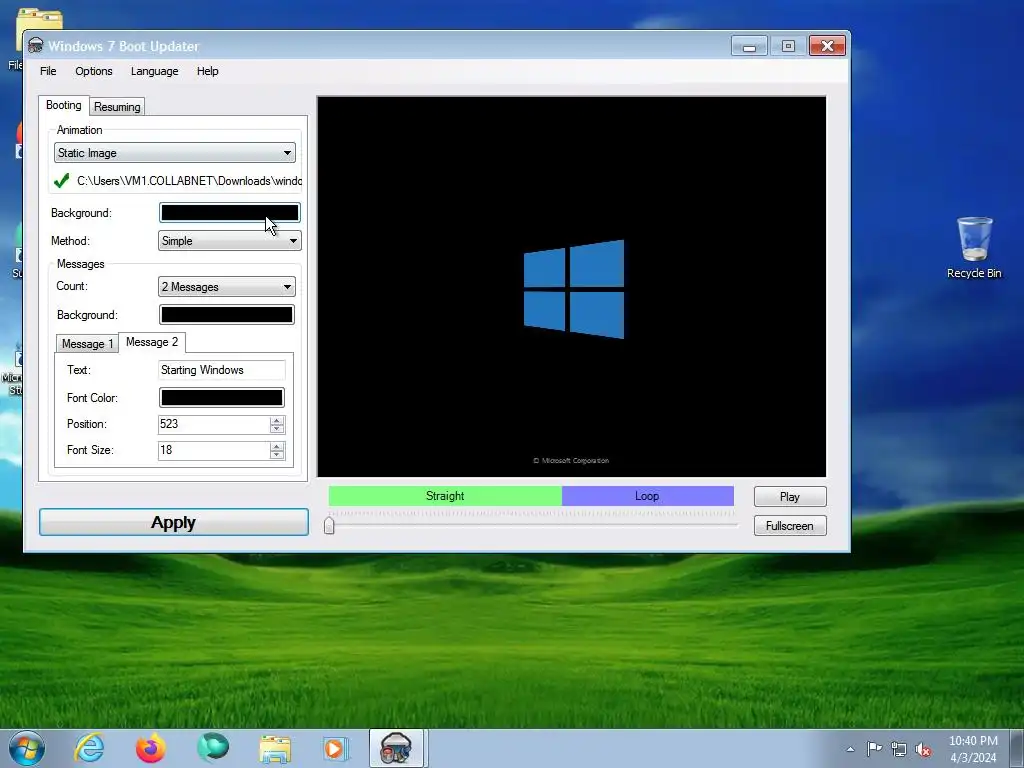Click the image file path text

(x=189, y=181)
